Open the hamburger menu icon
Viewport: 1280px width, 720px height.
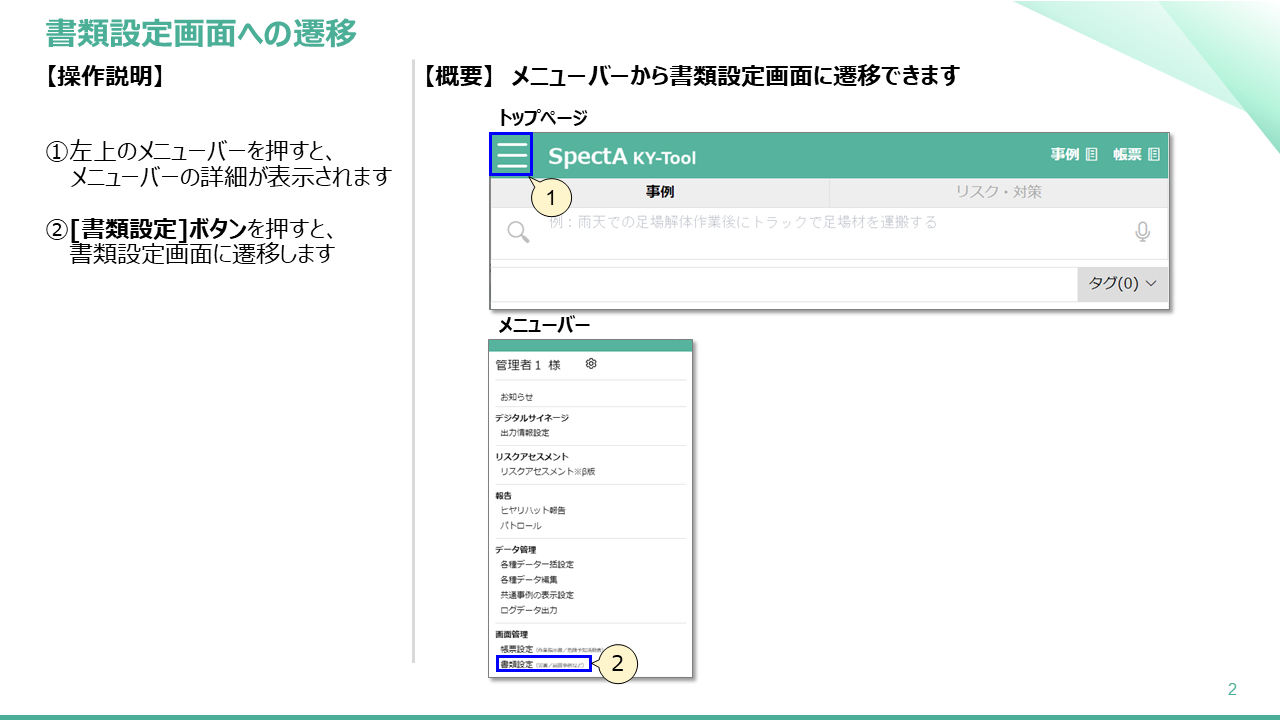click(513, 155)
